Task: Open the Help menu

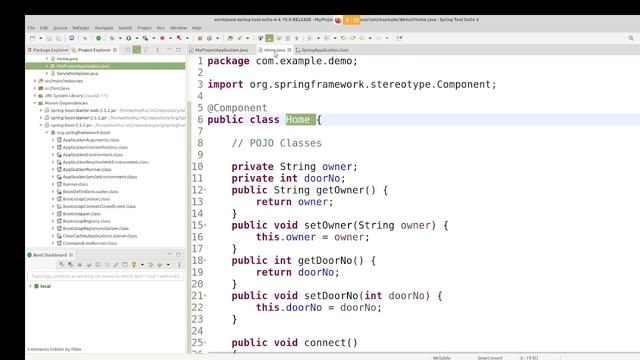Action: 196,28
